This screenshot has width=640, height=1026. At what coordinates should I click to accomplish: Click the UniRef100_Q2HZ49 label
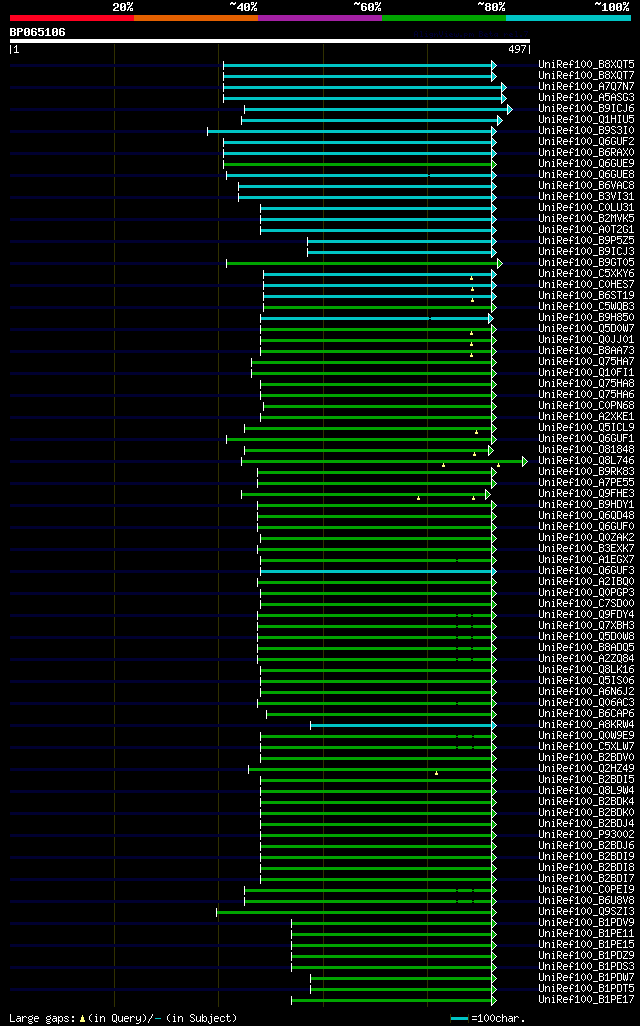pos(586,768)
